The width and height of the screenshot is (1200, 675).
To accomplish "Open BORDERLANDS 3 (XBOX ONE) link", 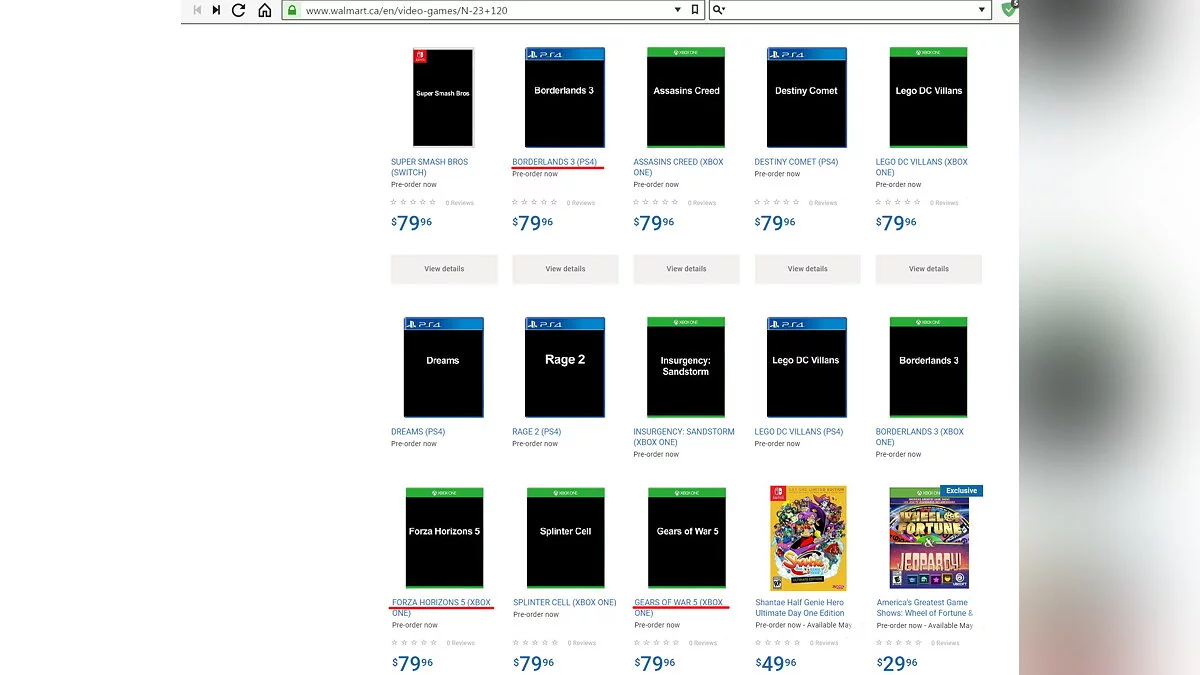I will 920,437.
